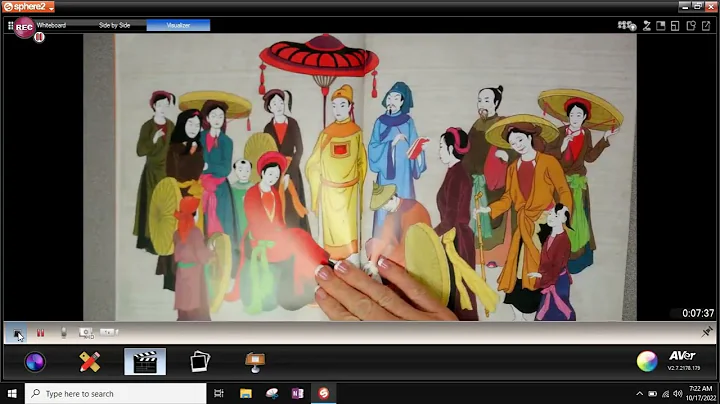Viewport: 720px width, 404px height.
Task: Select the clapperboard recording tool
Action: click(x=145, y=362)
